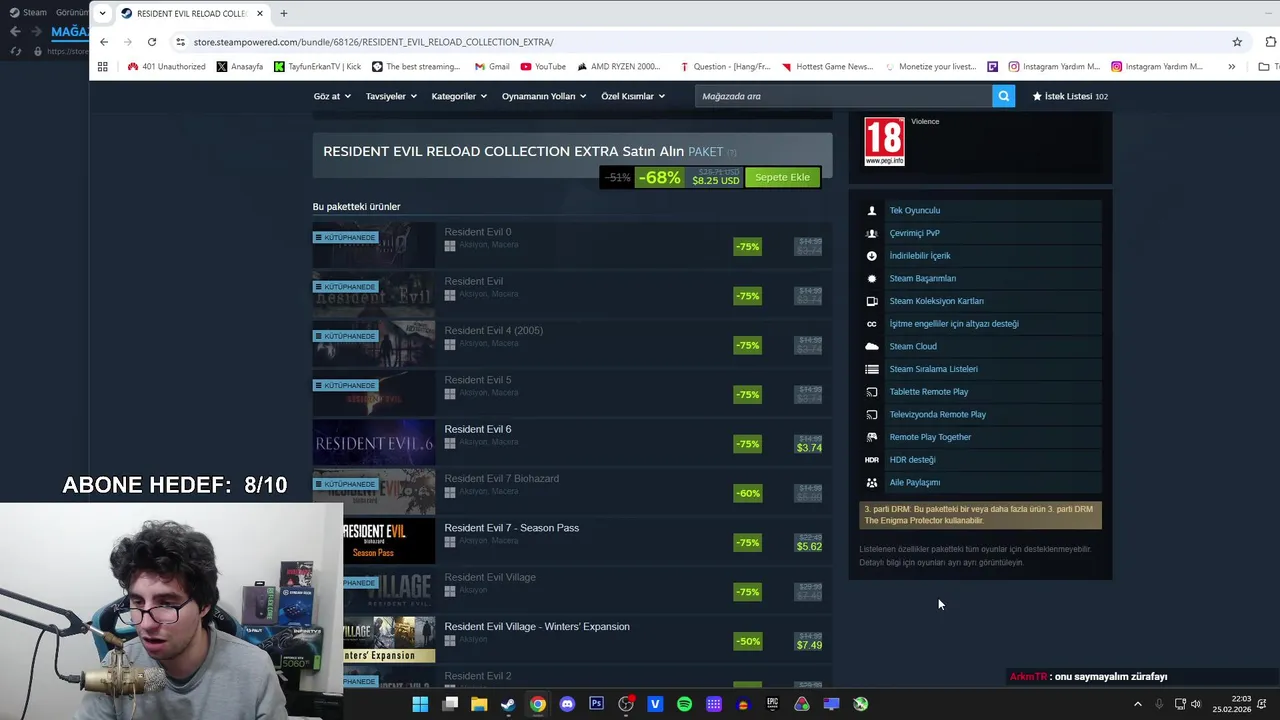The height and width of the screenshot is (720, 1280).
Task: Click the $7.49 Winters' Expansion price
Action: click(x=809, y=645)
